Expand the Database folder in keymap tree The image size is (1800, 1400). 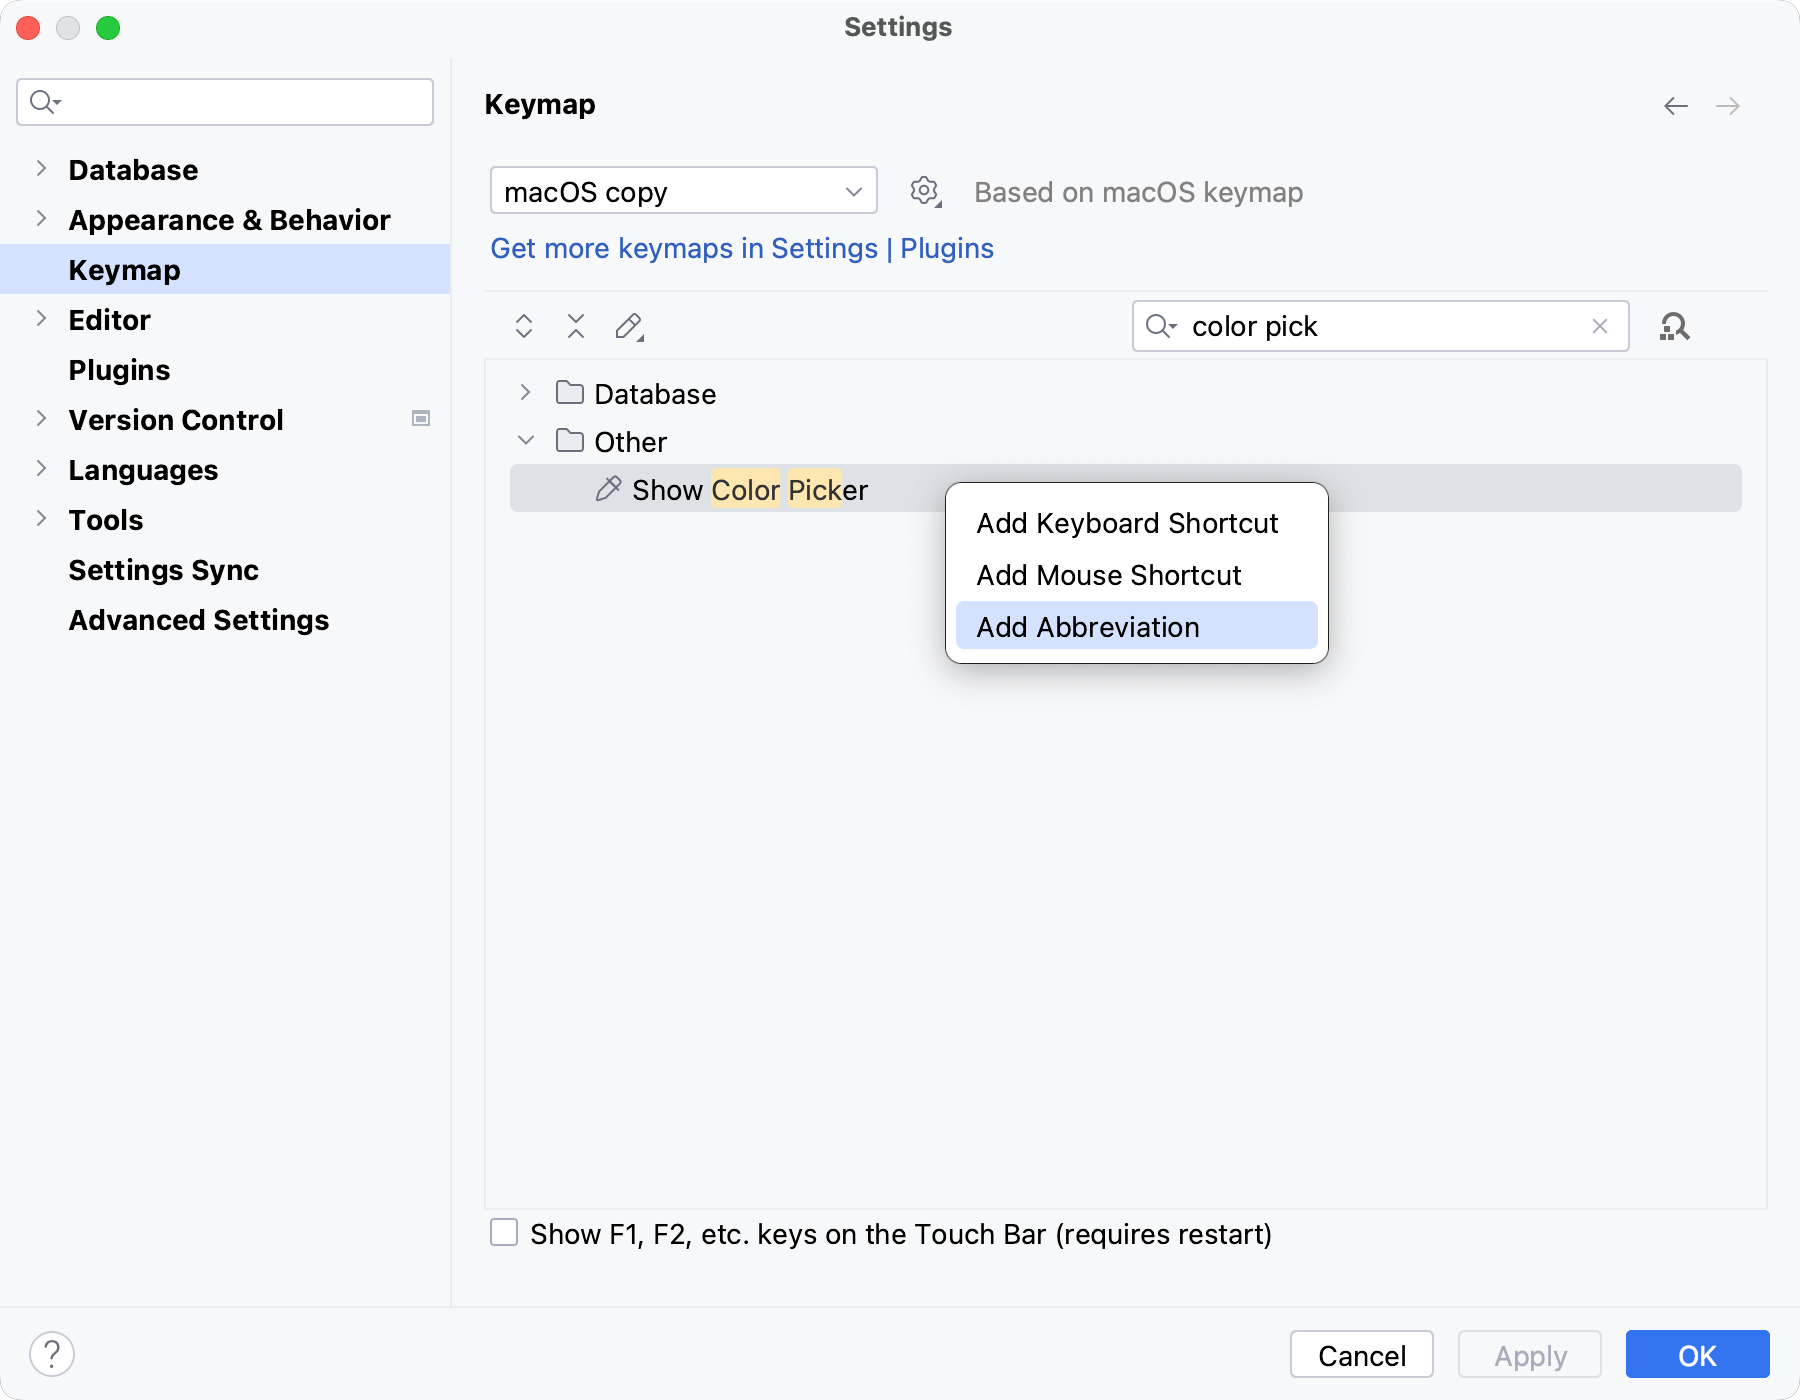(526, 393)
